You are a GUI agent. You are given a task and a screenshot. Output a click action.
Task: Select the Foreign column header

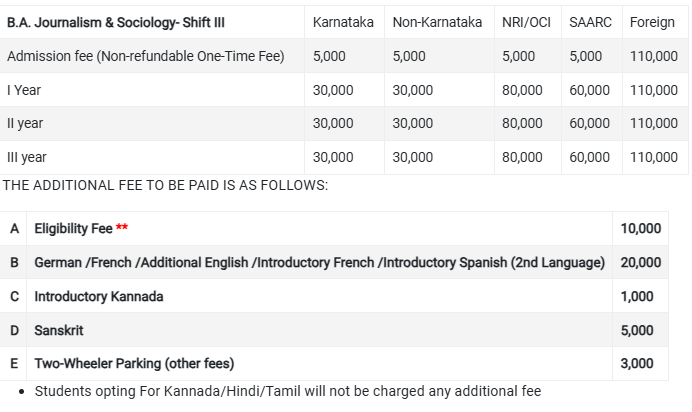pyautogui.click(x=653, y=22)
